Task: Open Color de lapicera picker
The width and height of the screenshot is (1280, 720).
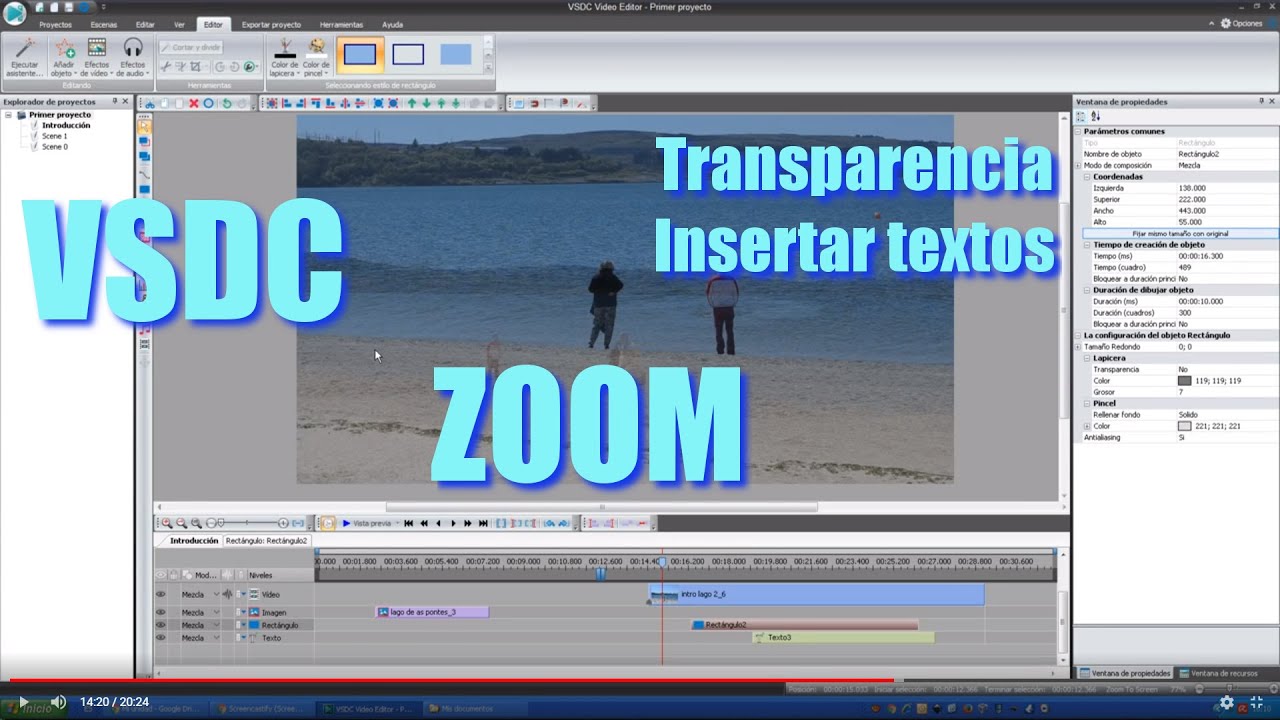Action: point(285,57)
